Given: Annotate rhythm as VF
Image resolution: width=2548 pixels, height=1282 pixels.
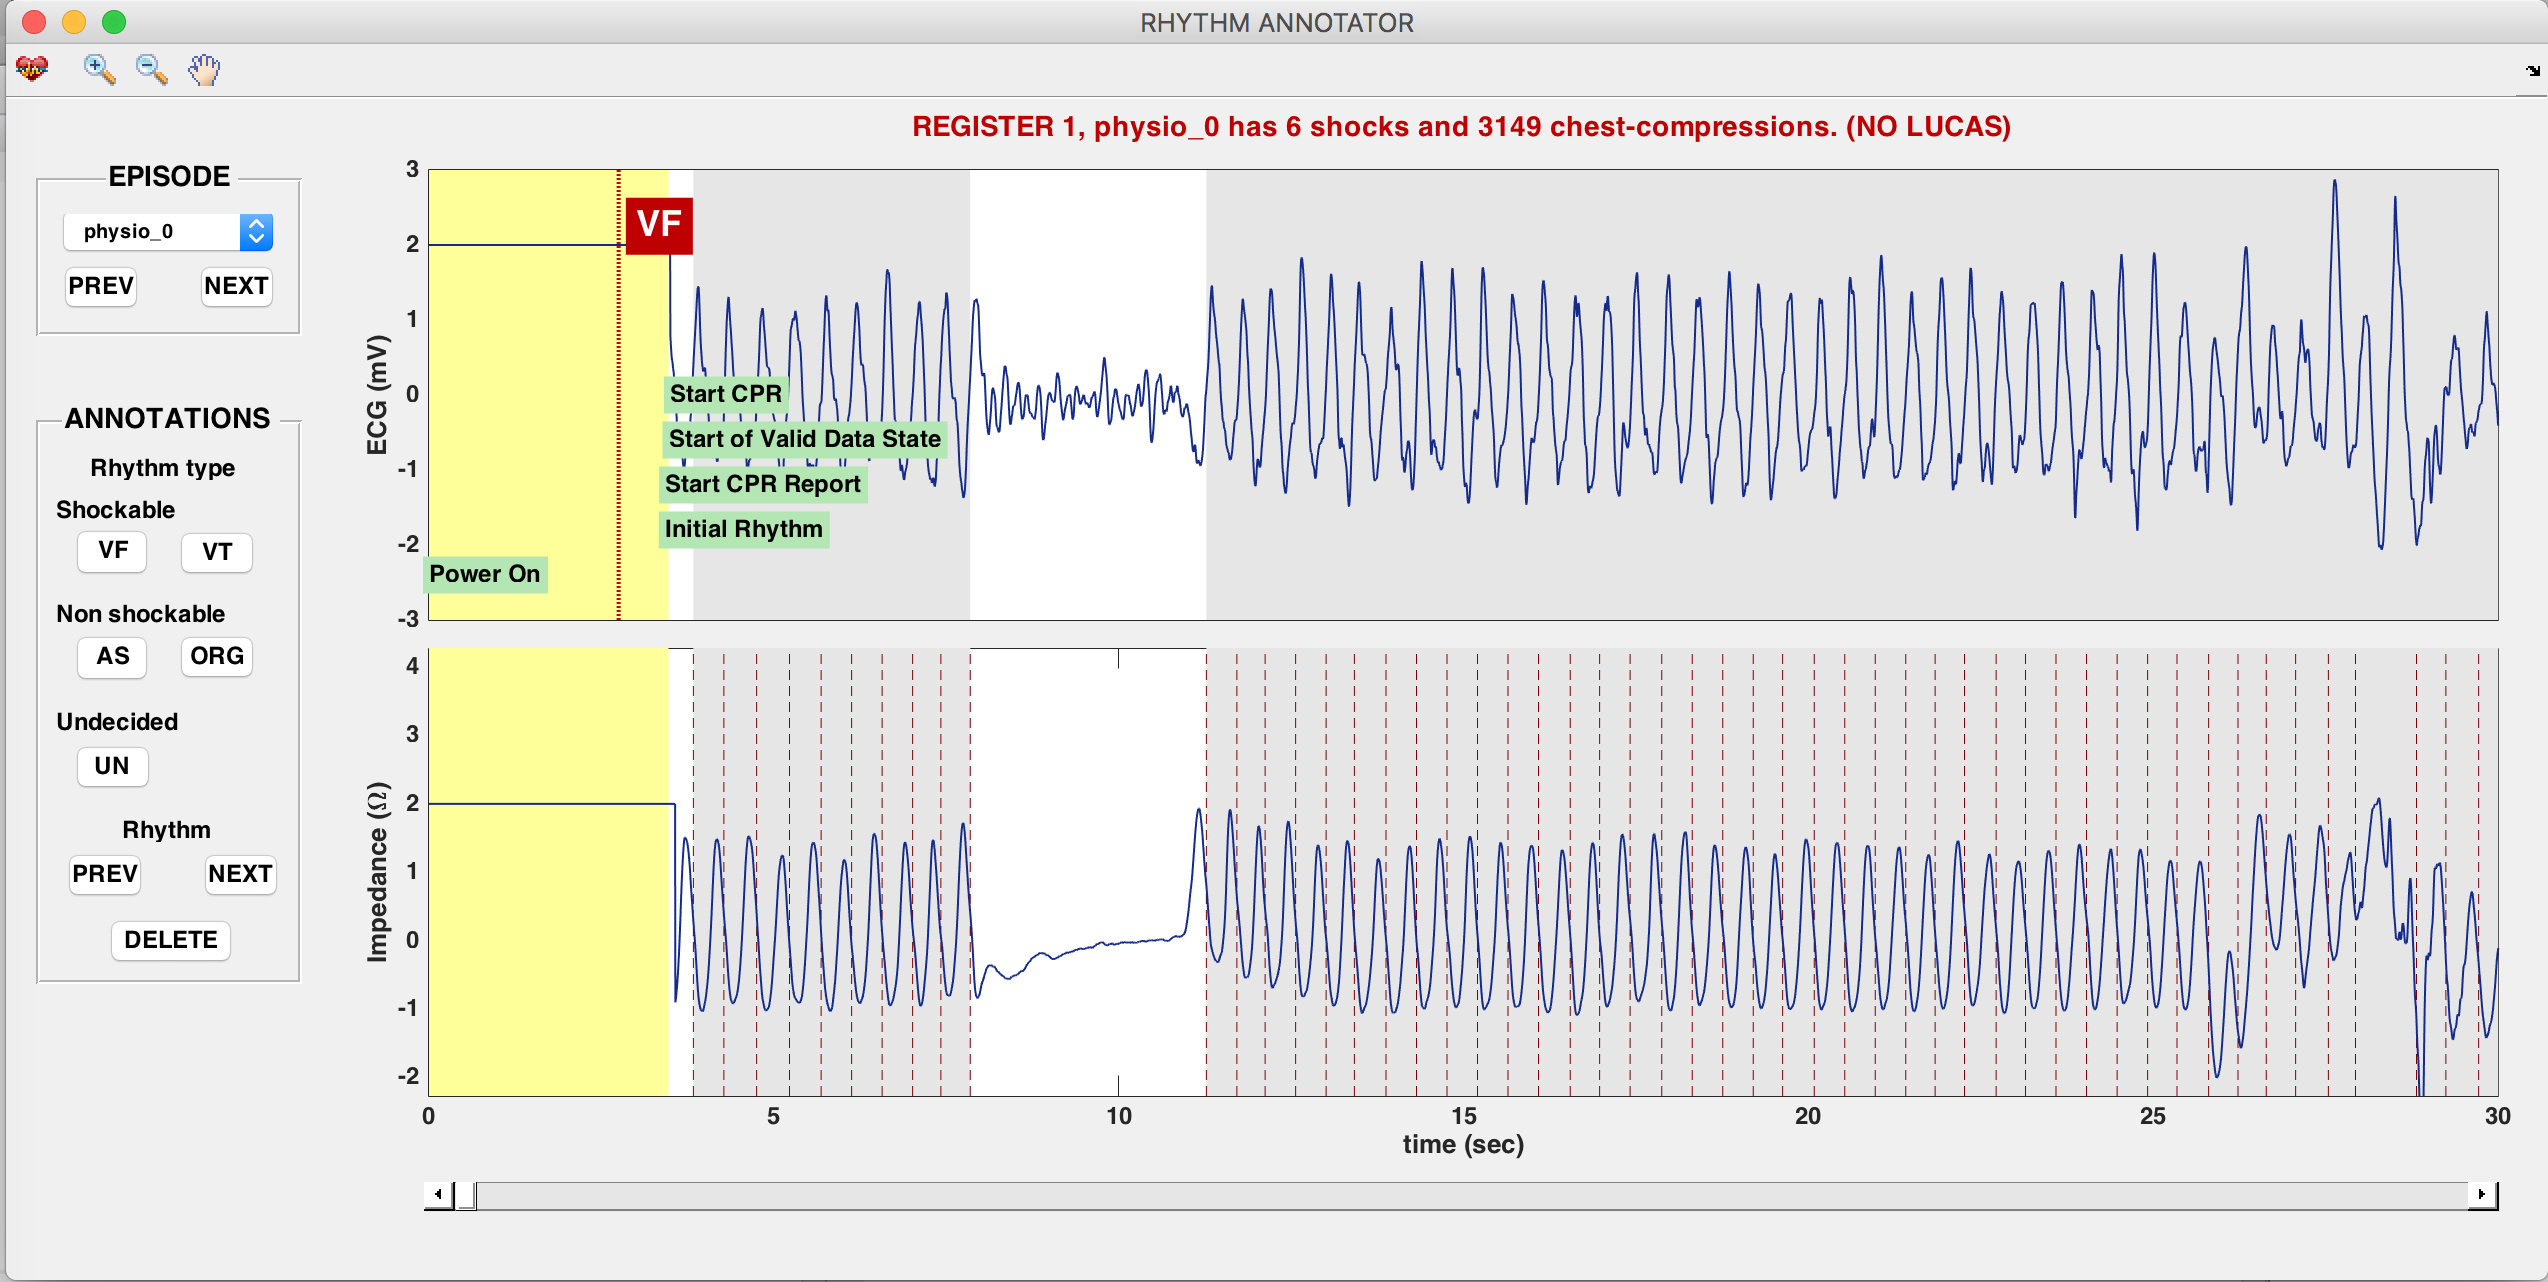Looking at the screenshot, I should 113,551.
